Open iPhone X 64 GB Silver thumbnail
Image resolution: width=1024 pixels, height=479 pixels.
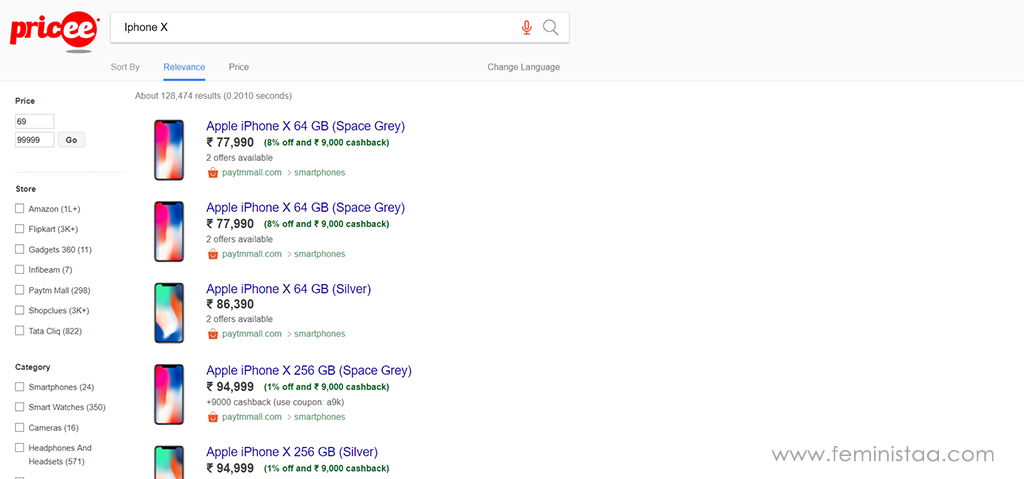pyautogui.click(x=169, y=312)
